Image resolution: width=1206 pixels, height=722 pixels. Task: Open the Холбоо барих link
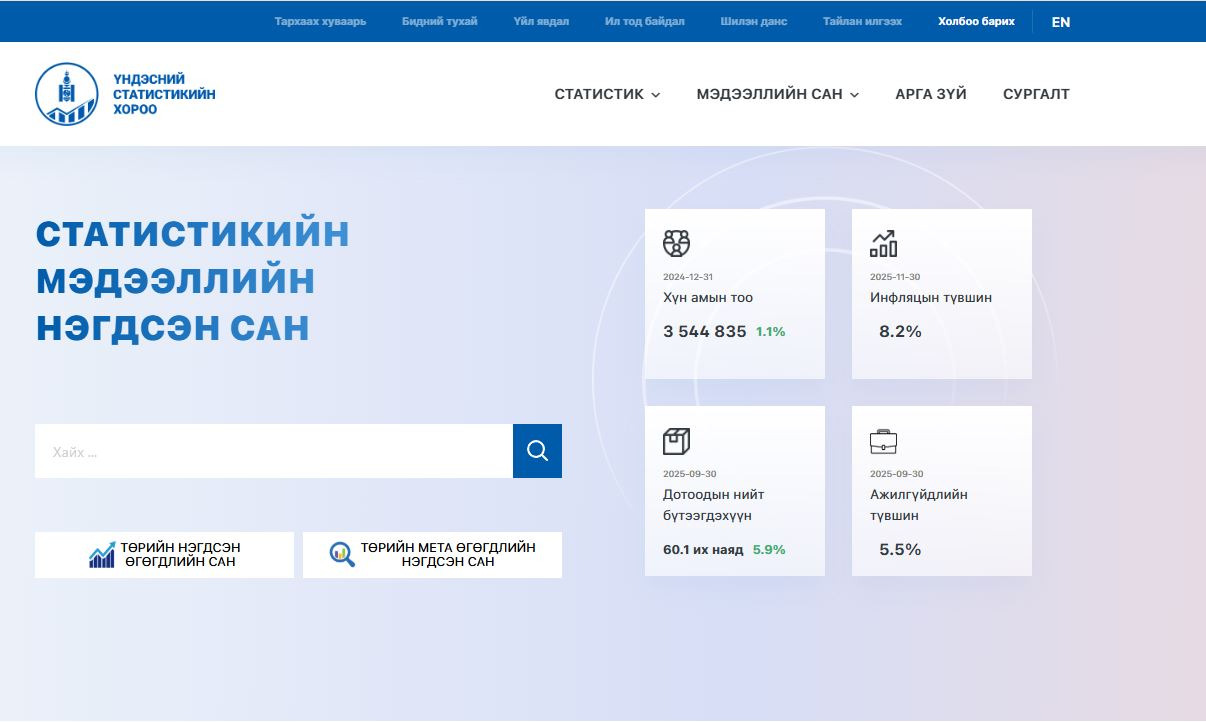(x=976, y=21)
